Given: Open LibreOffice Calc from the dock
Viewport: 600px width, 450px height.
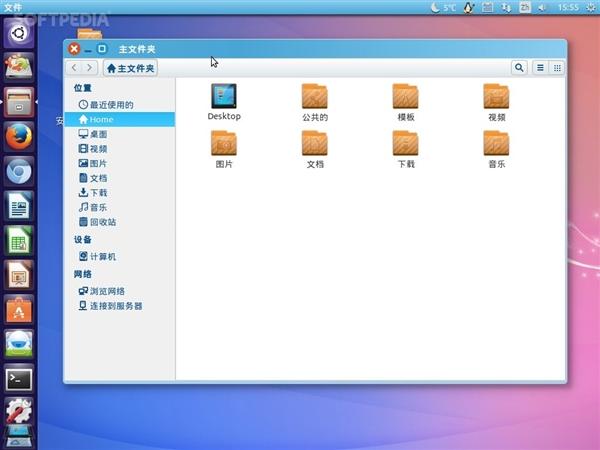Looking at the screenshot, I should click(x=19, y=240).
